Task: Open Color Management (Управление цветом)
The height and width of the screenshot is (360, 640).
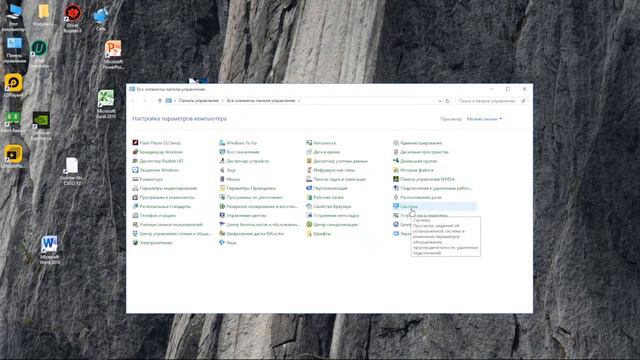Action: (x=243, y=215)
